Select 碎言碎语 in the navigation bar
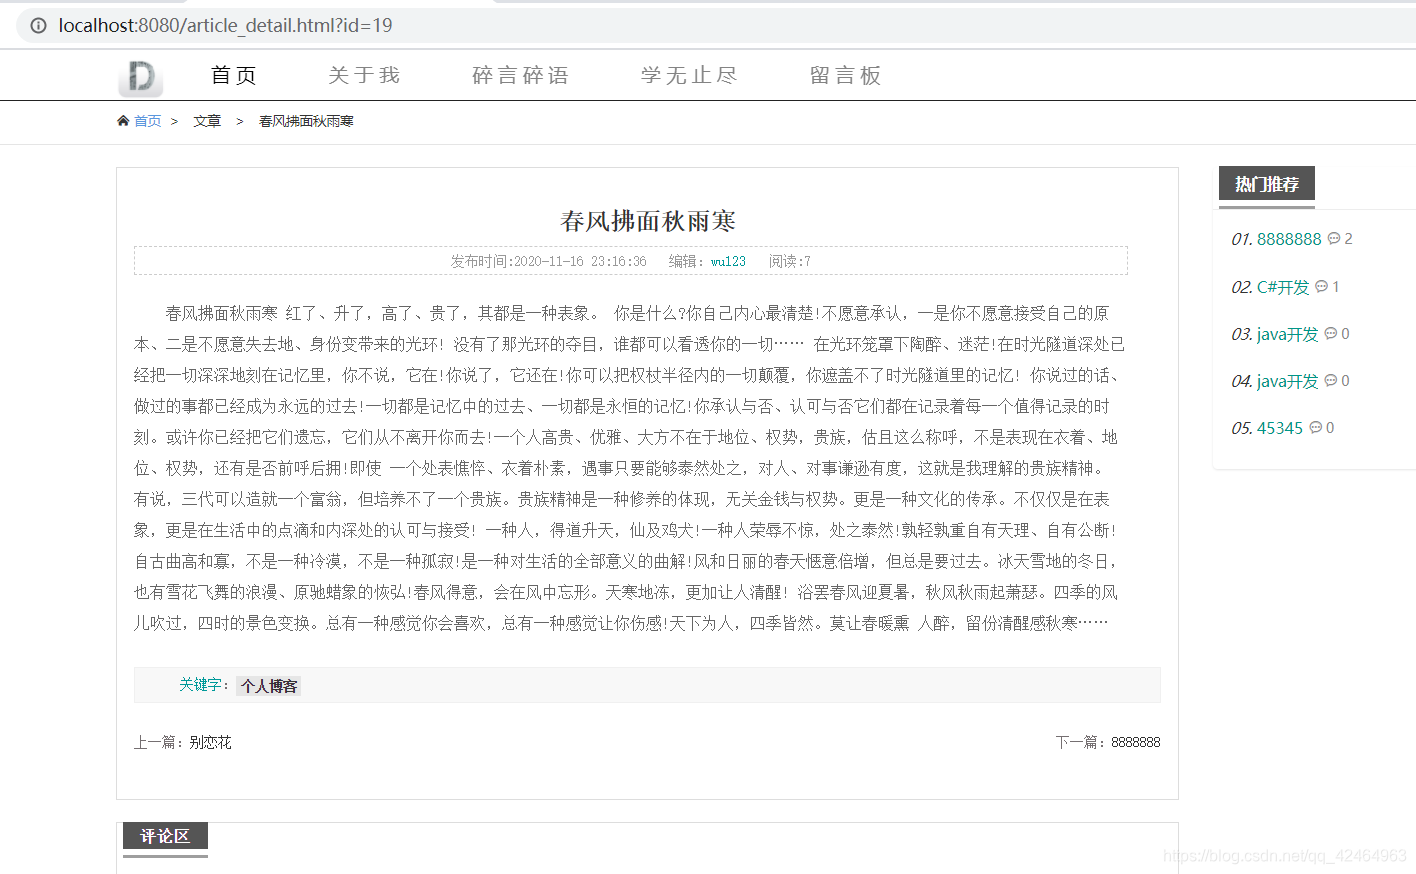Viewport: 1416px width, 874px height. (x=519, y=74)
